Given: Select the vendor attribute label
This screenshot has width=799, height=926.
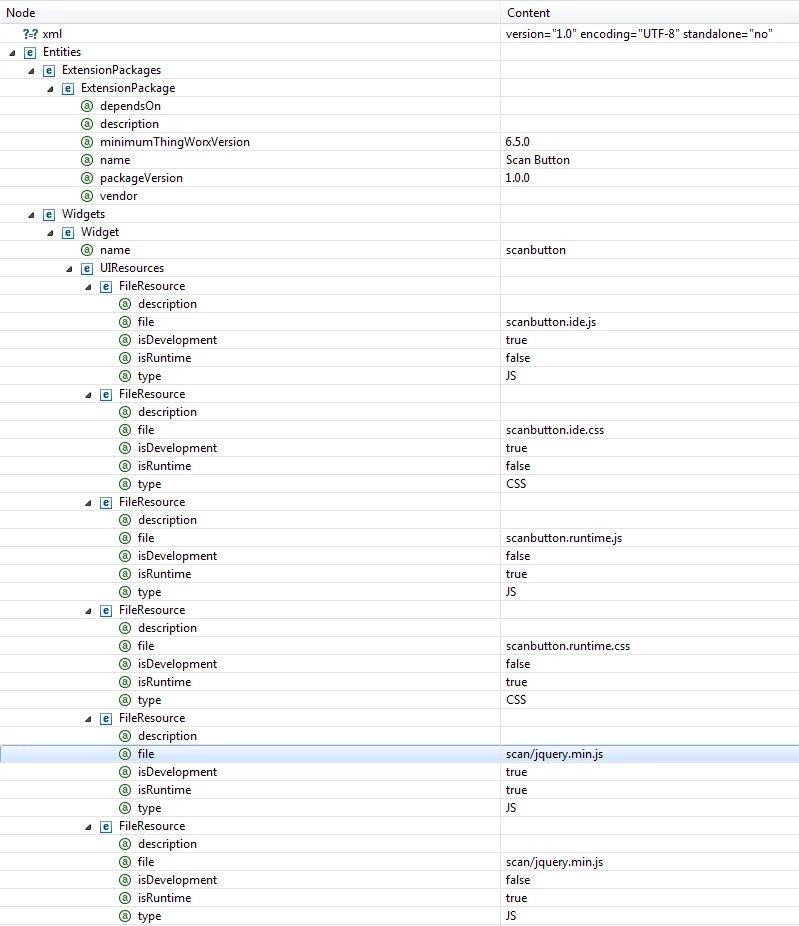Looking at the screenshot, I should click(x=119, y=196).
